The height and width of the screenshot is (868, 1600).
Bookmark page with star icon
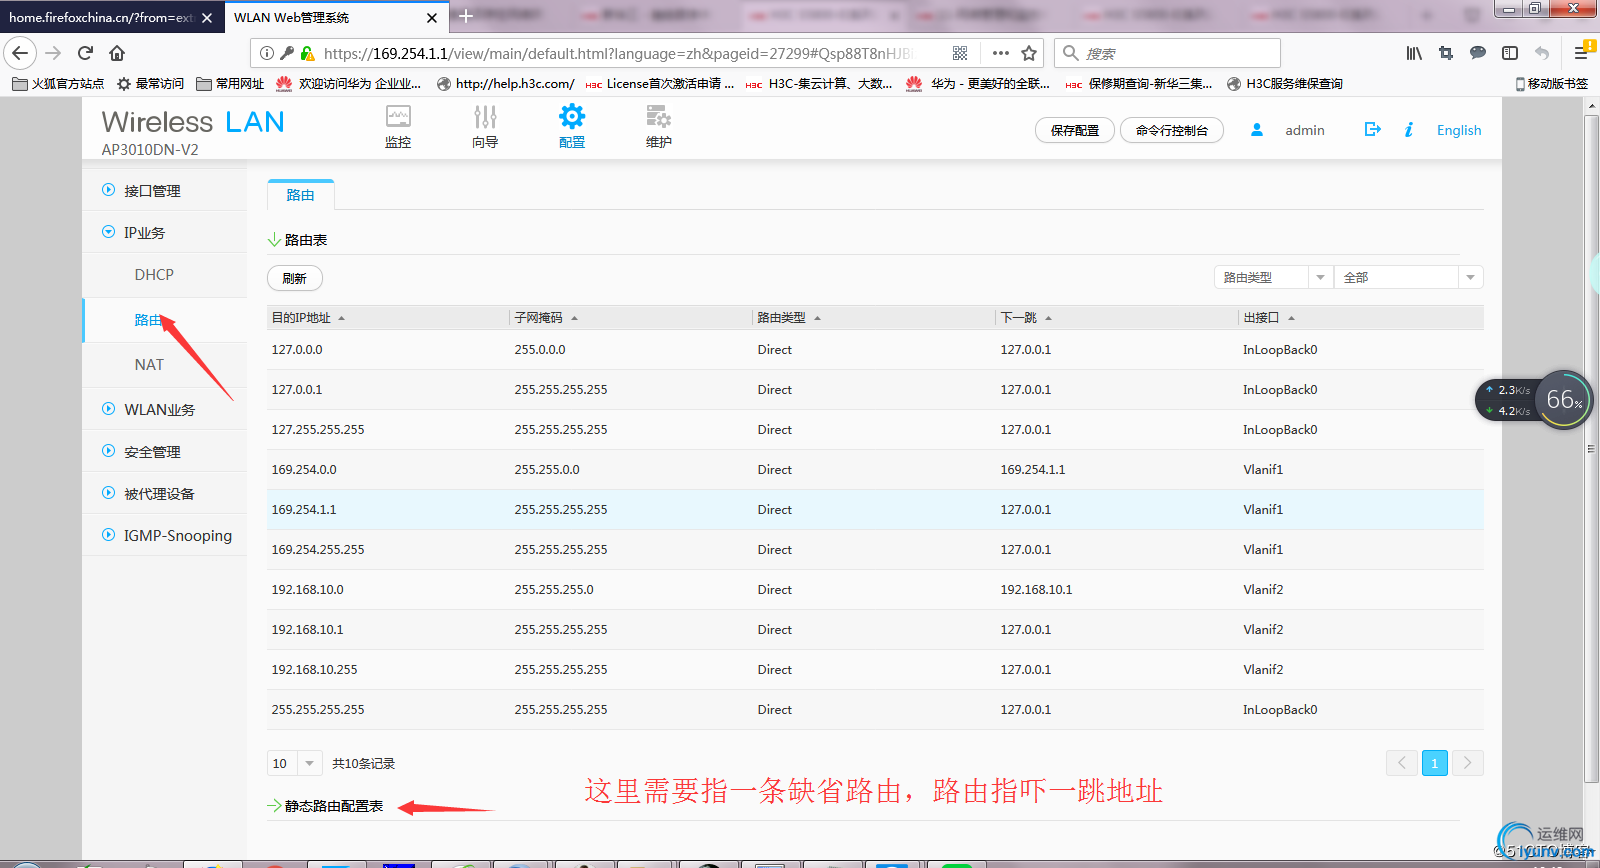click(x=1029, y=53)
